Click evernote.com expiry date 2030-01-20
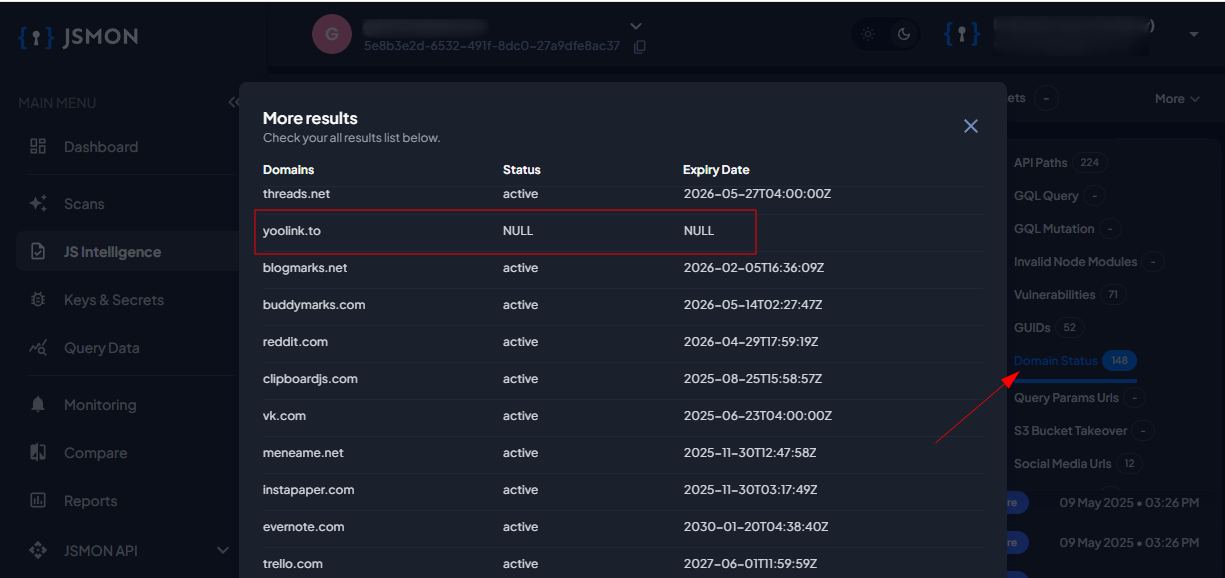 click(x=755, y=527)
